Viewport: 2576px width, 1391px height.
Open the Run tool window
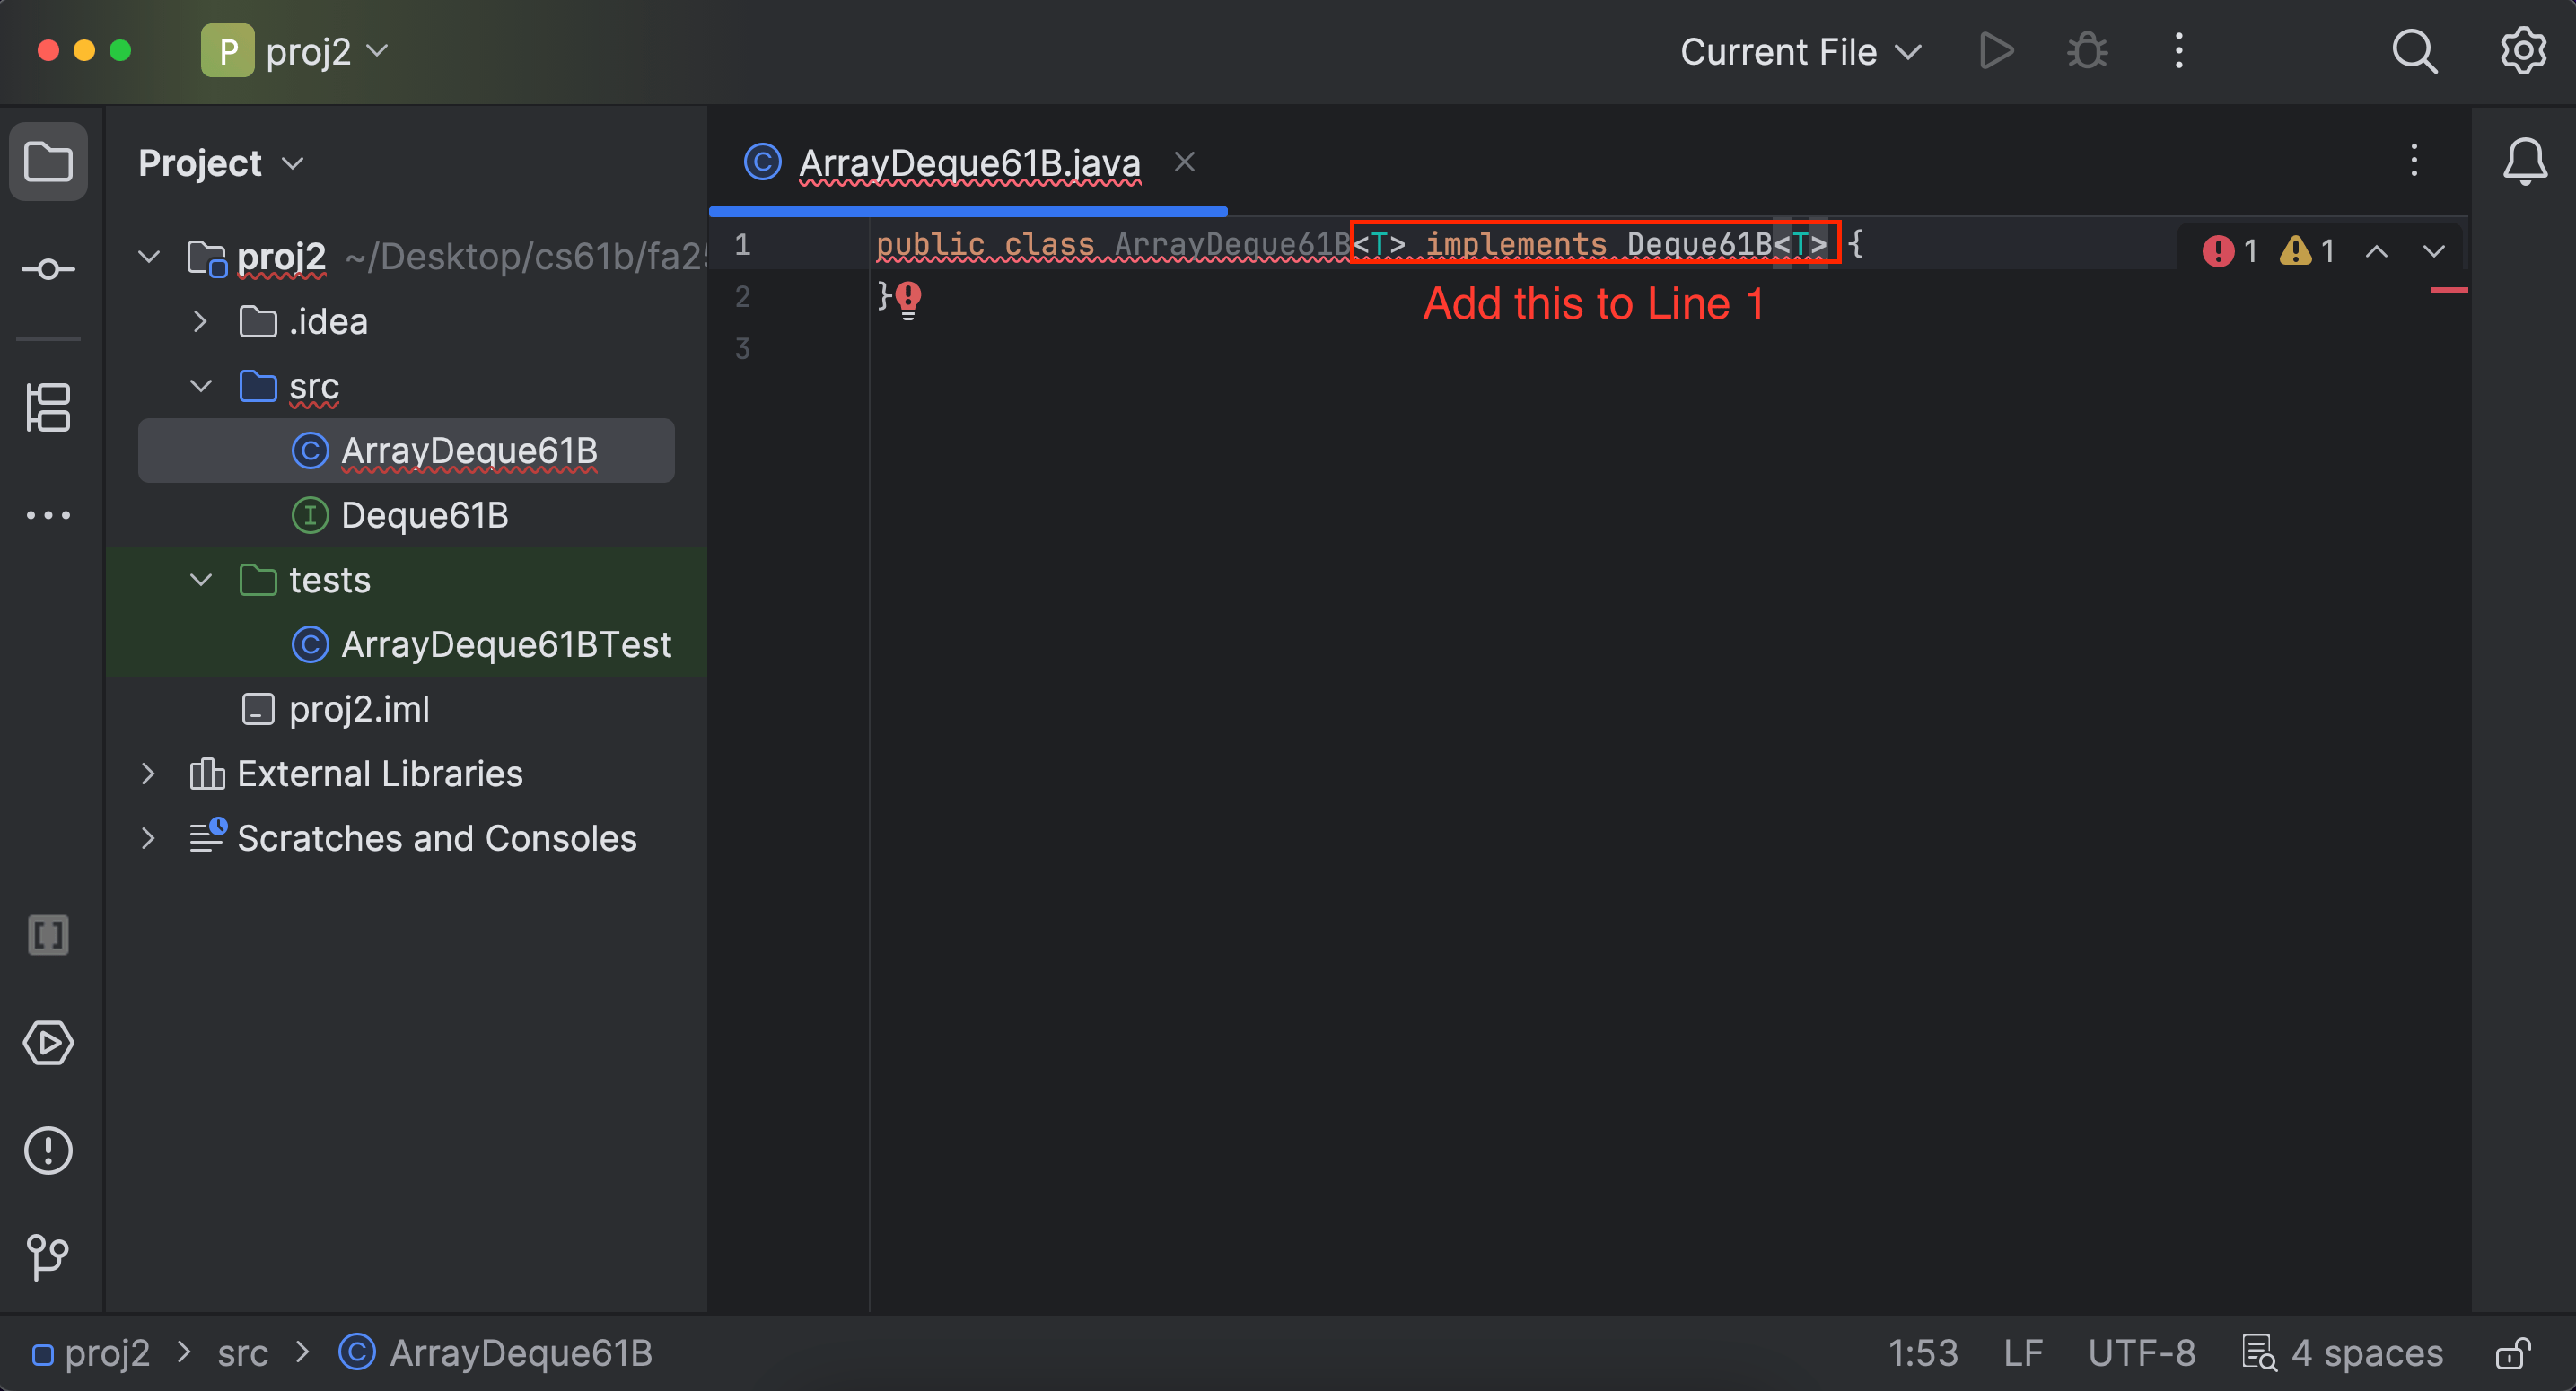tap(47, 1043)
